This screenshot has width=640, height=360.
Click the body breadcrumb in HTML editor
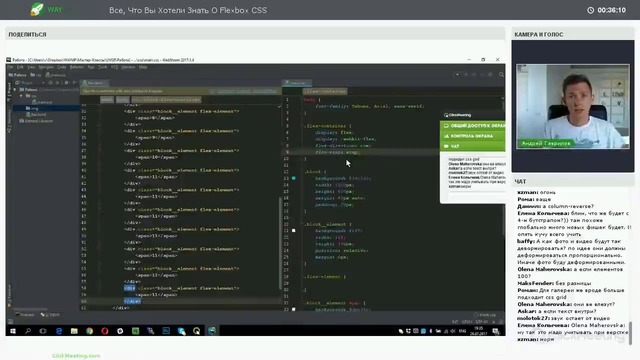pos(122,100)
